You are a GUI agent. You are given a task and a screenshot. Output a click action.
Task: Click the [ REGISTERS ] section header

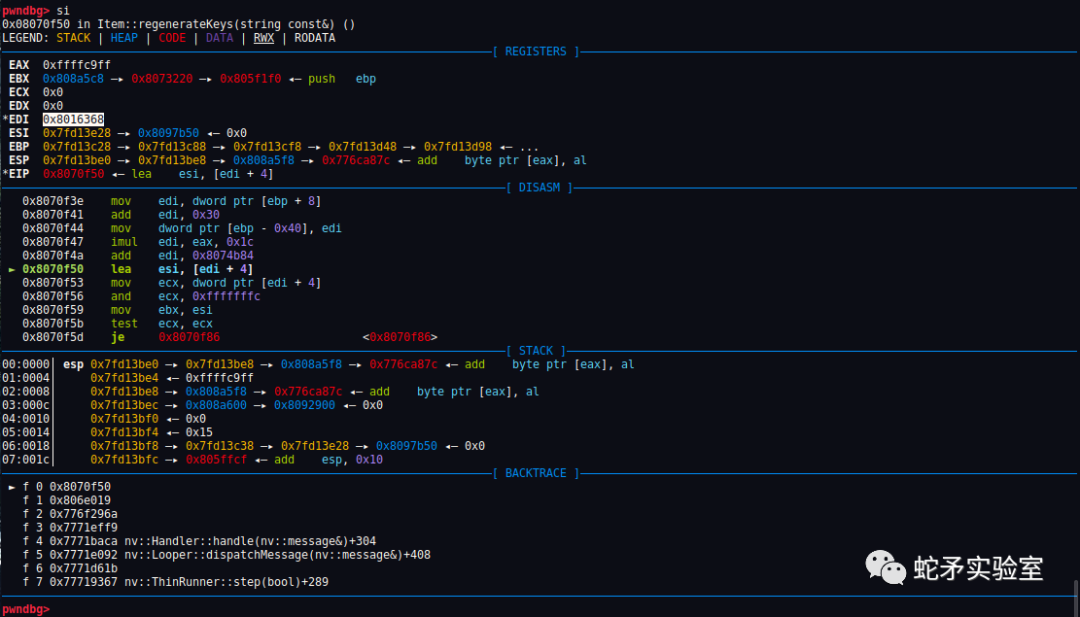(x=537, y=52)
